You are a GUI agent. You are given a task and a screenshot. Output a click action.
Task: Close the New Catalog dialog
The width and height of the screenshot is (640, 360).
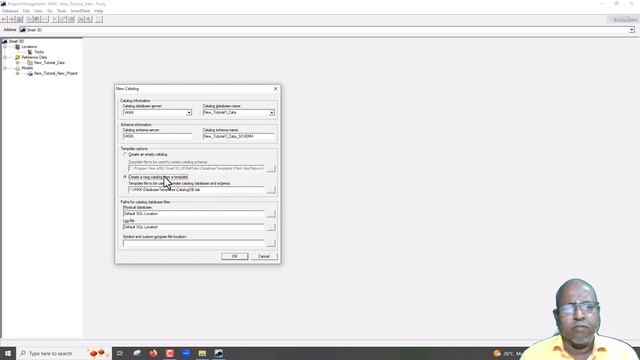point(276,89)
